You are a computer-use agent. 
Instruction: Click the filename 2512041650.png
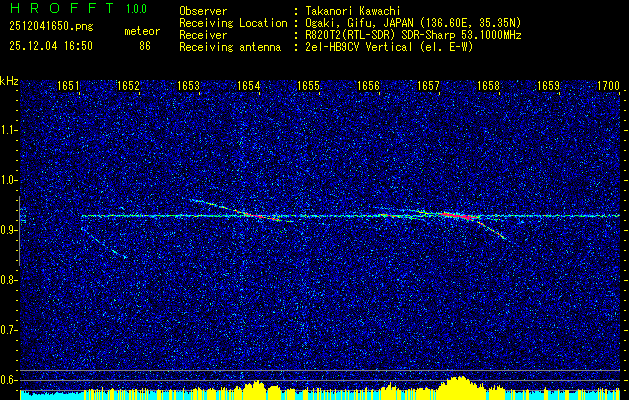coord(51,27)
